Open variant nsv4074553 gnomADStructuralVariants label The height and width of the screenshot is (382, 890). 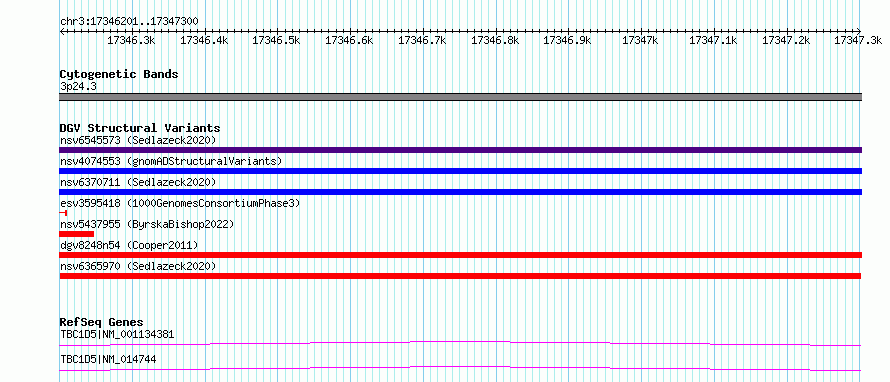171,161
